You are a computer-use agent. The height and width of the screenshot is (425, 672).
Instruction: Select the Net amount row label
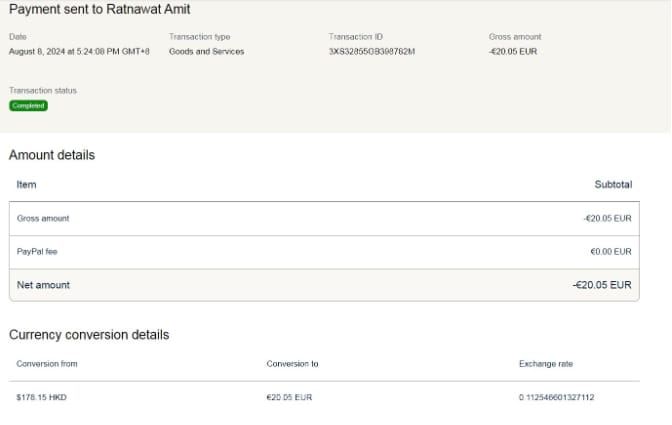[43, 285]
